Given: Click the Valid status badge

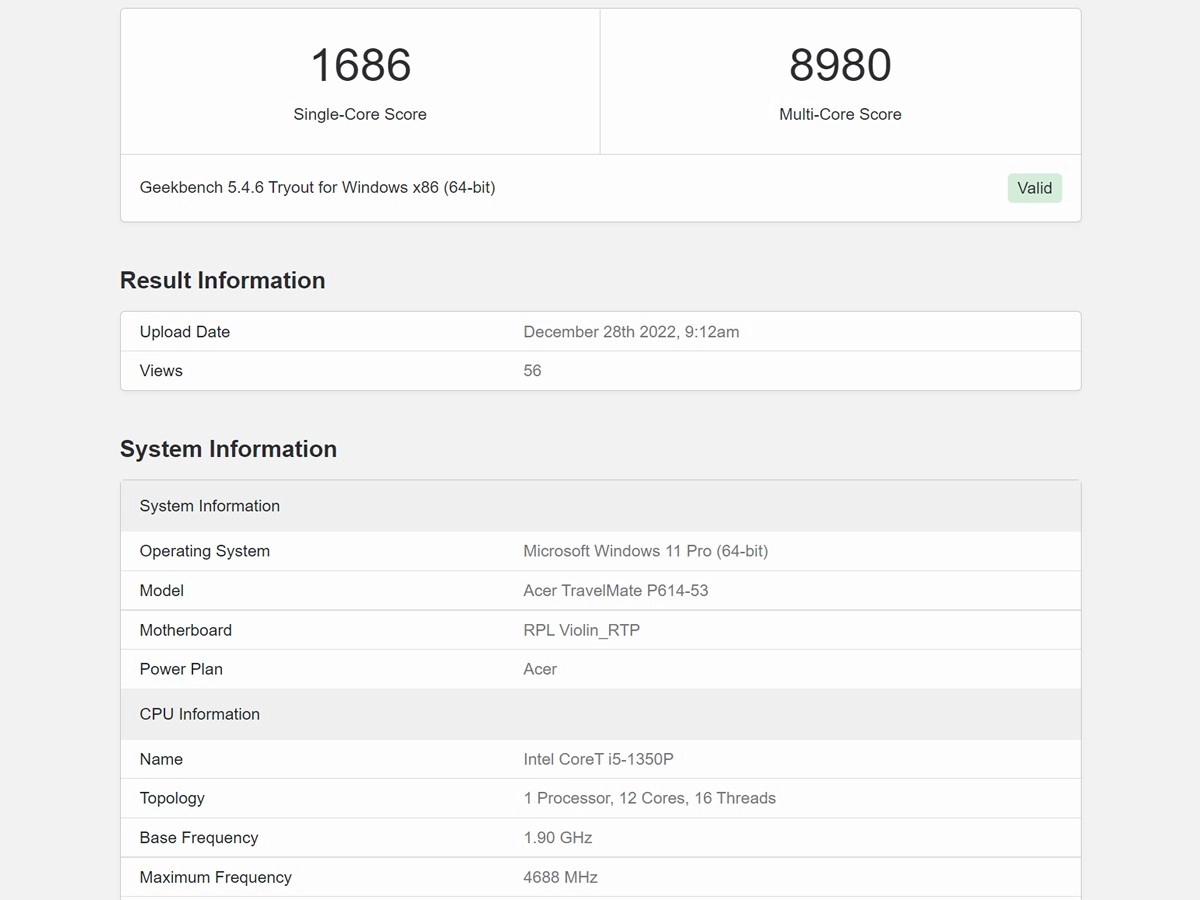Looking at the screenshot, I should point(1034,188).
